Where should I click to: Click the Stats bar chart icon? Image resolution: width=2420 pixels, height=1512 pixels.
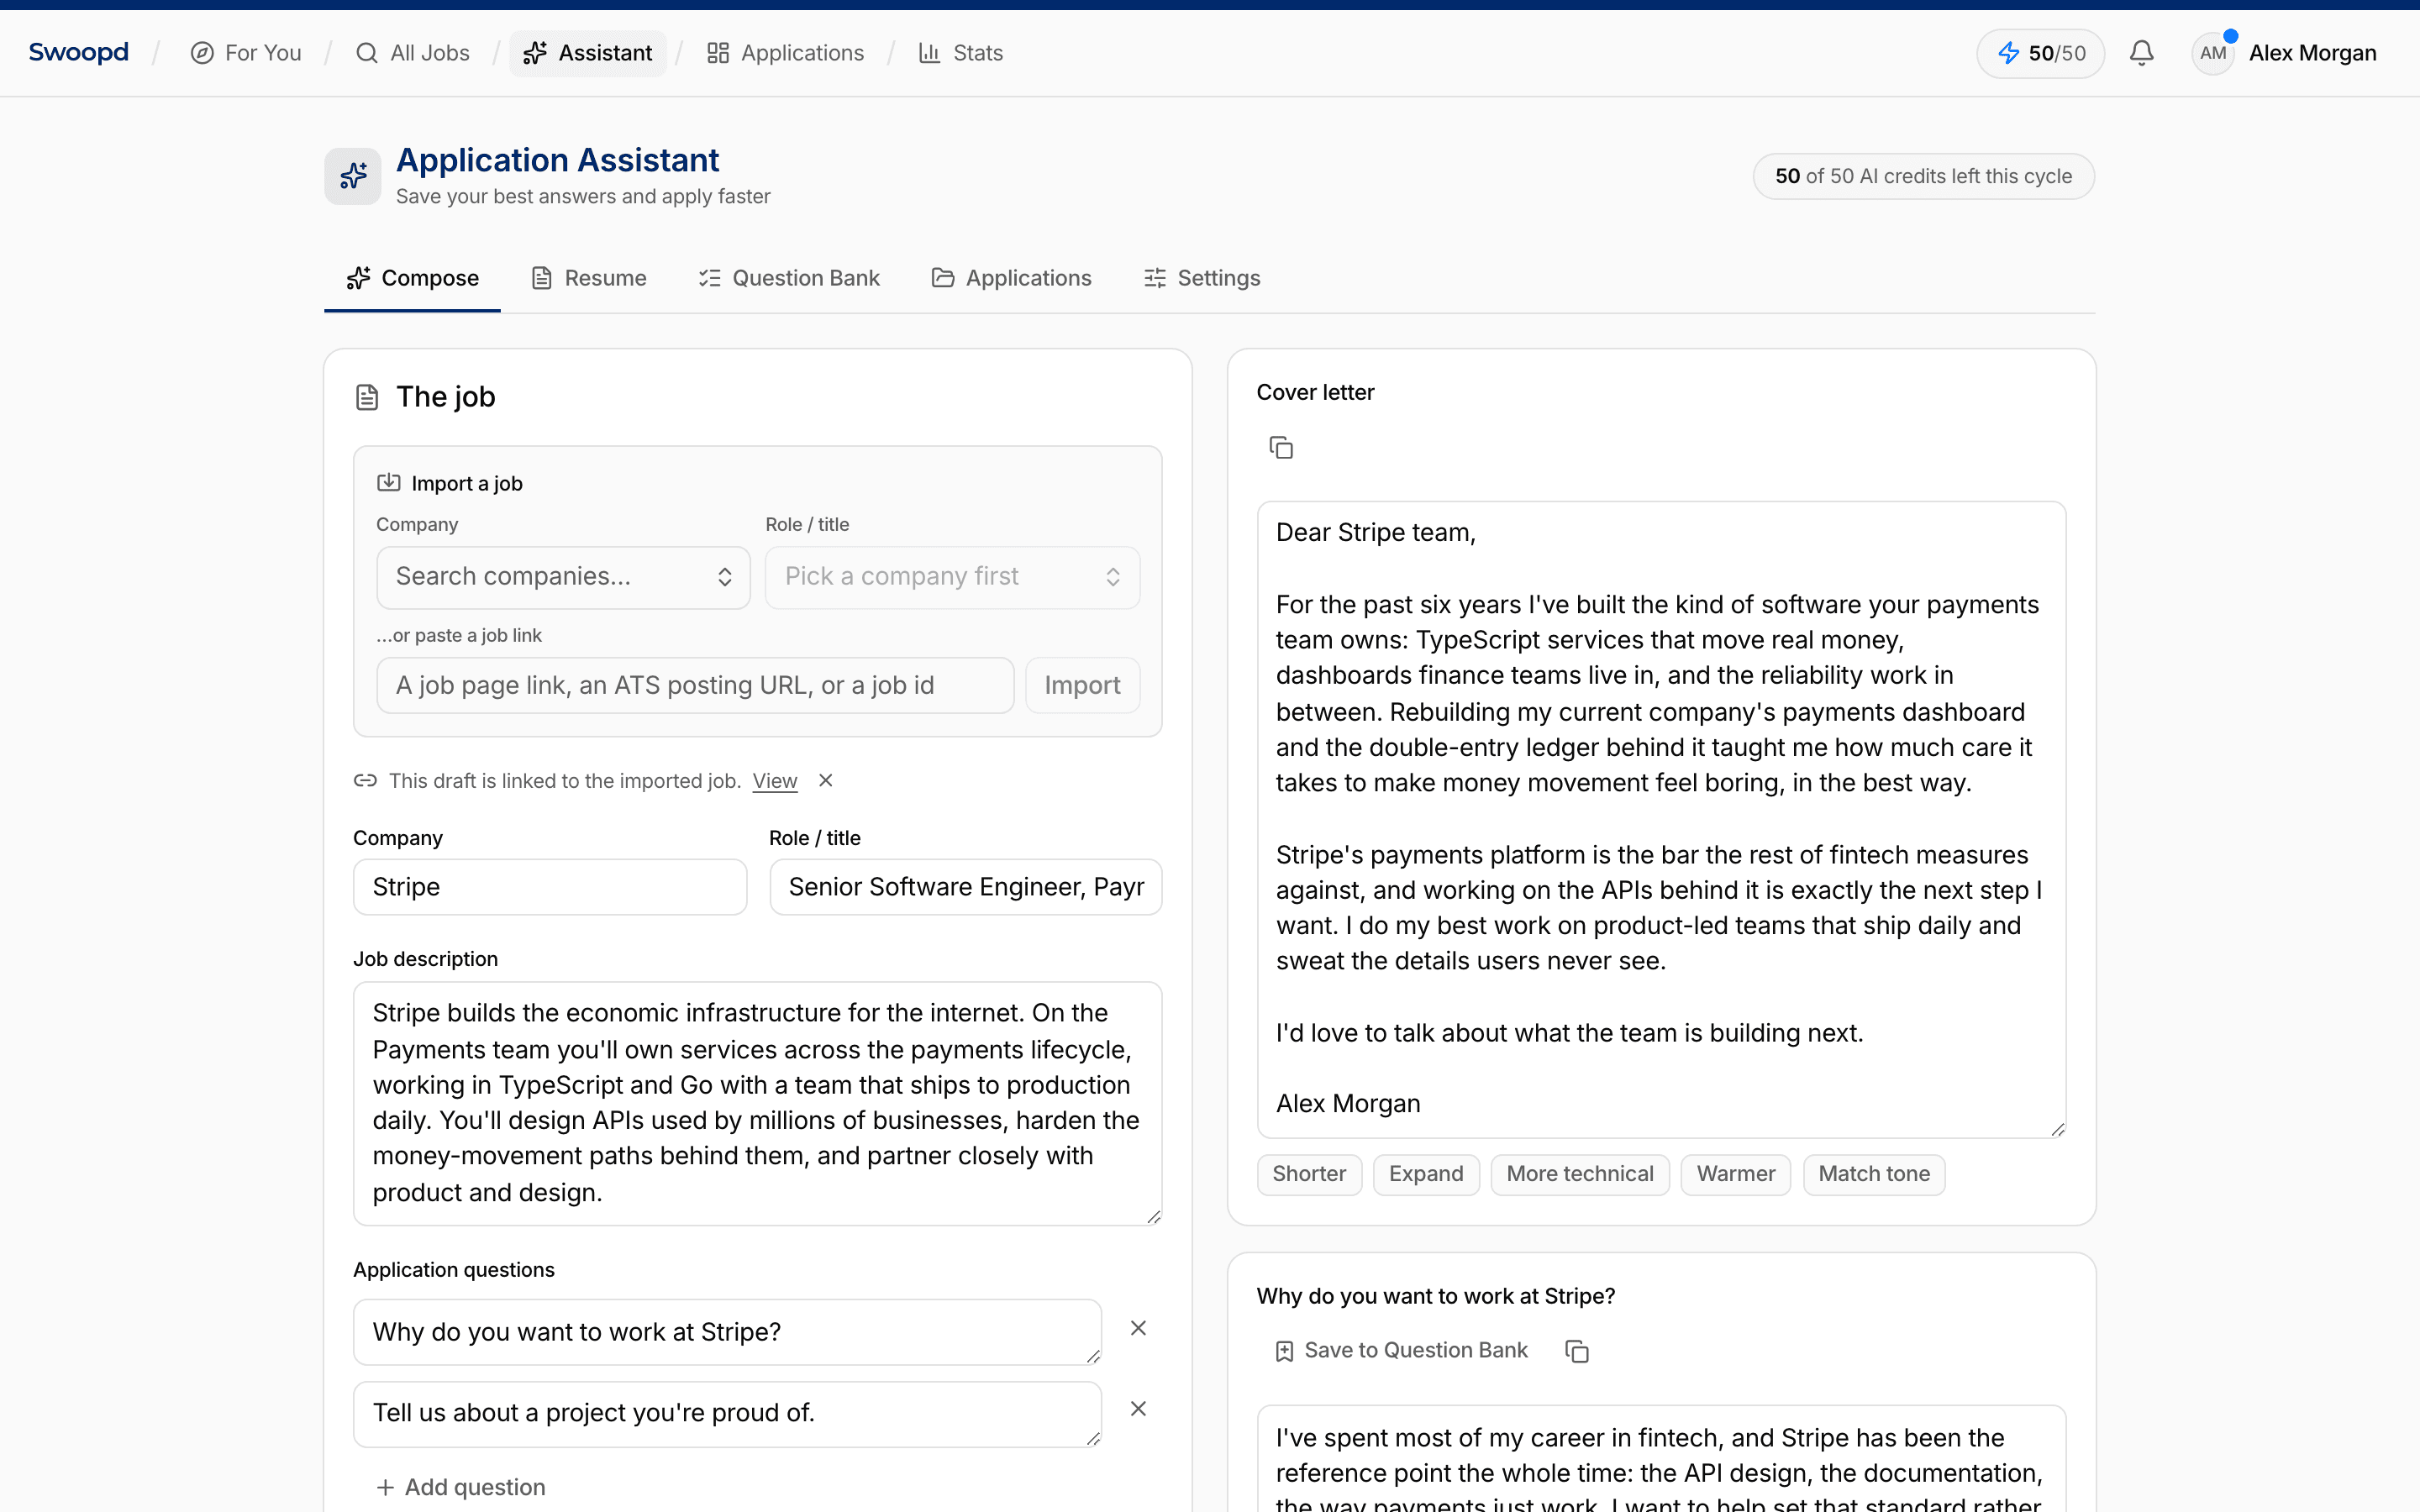[x=929, y=53]
